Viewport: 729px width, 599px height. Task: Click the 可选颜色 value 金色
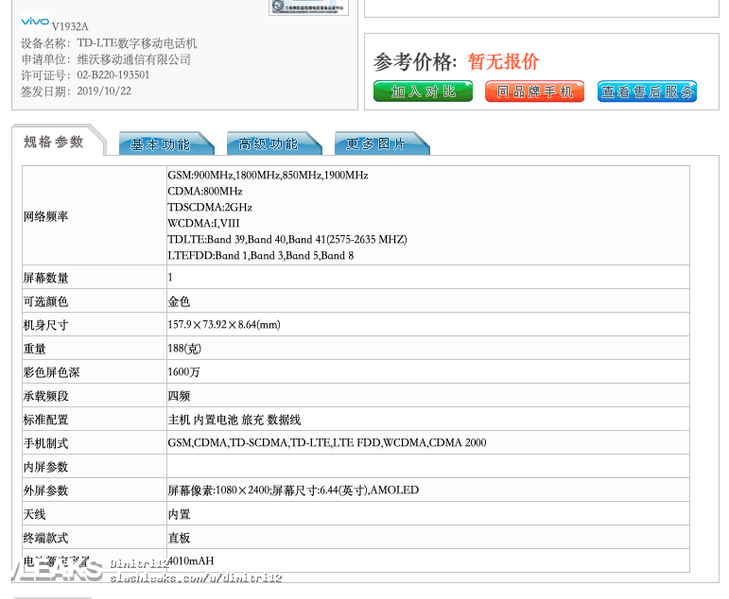179,301
